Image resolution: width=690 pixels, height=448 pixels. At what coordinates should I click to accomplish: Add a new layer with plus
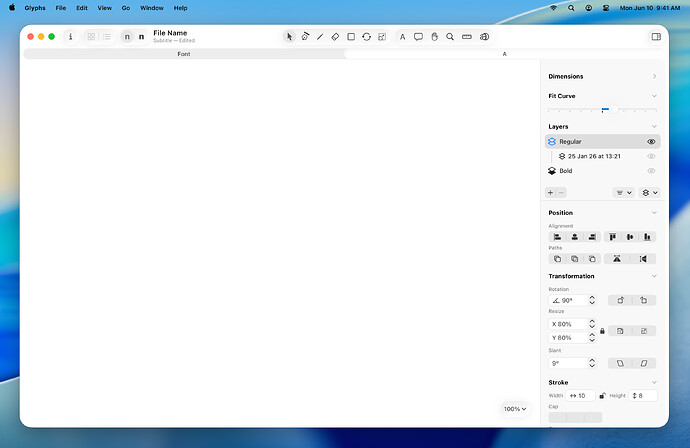550,192
